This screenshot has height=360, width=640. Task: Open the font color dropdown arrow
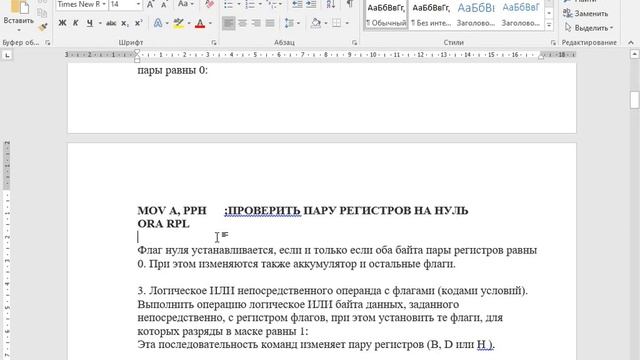click(x=210, y=23)
